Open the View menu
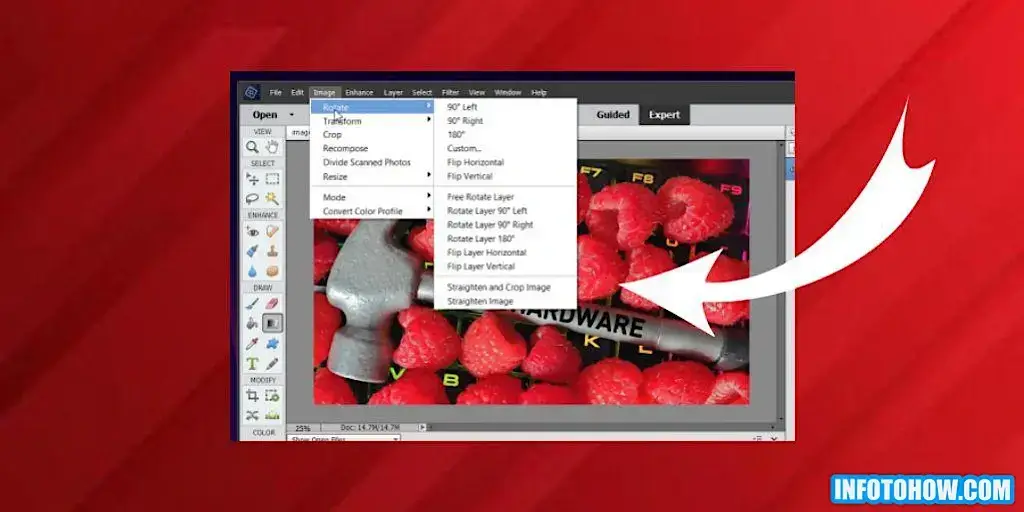 477,93
